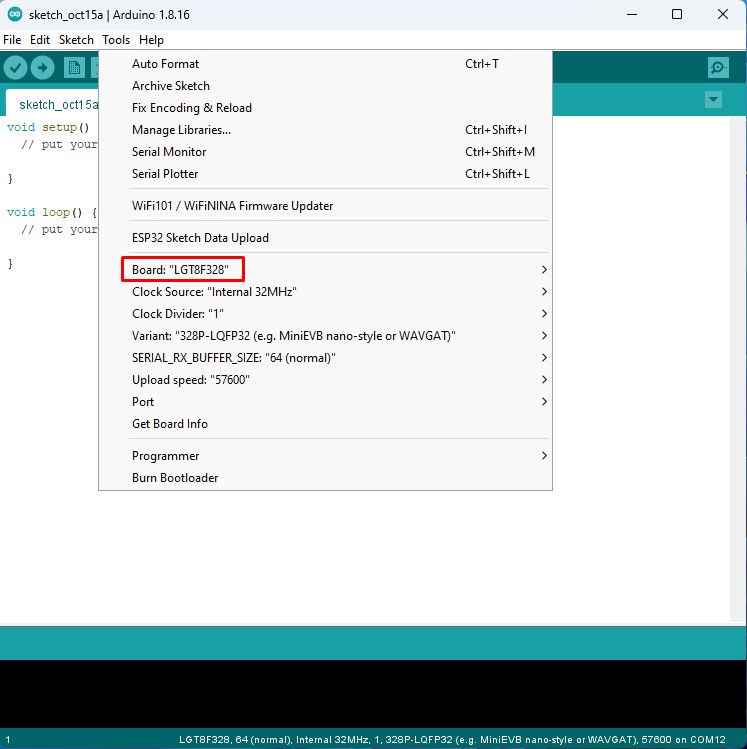Click the Arduino logo in title bar

tap(13, 14)
